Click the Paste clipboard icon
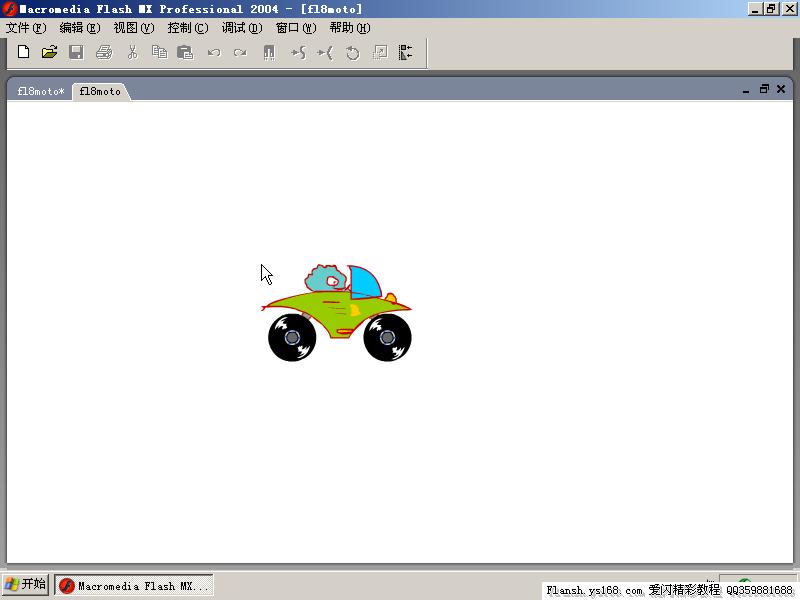 (185, 52)
